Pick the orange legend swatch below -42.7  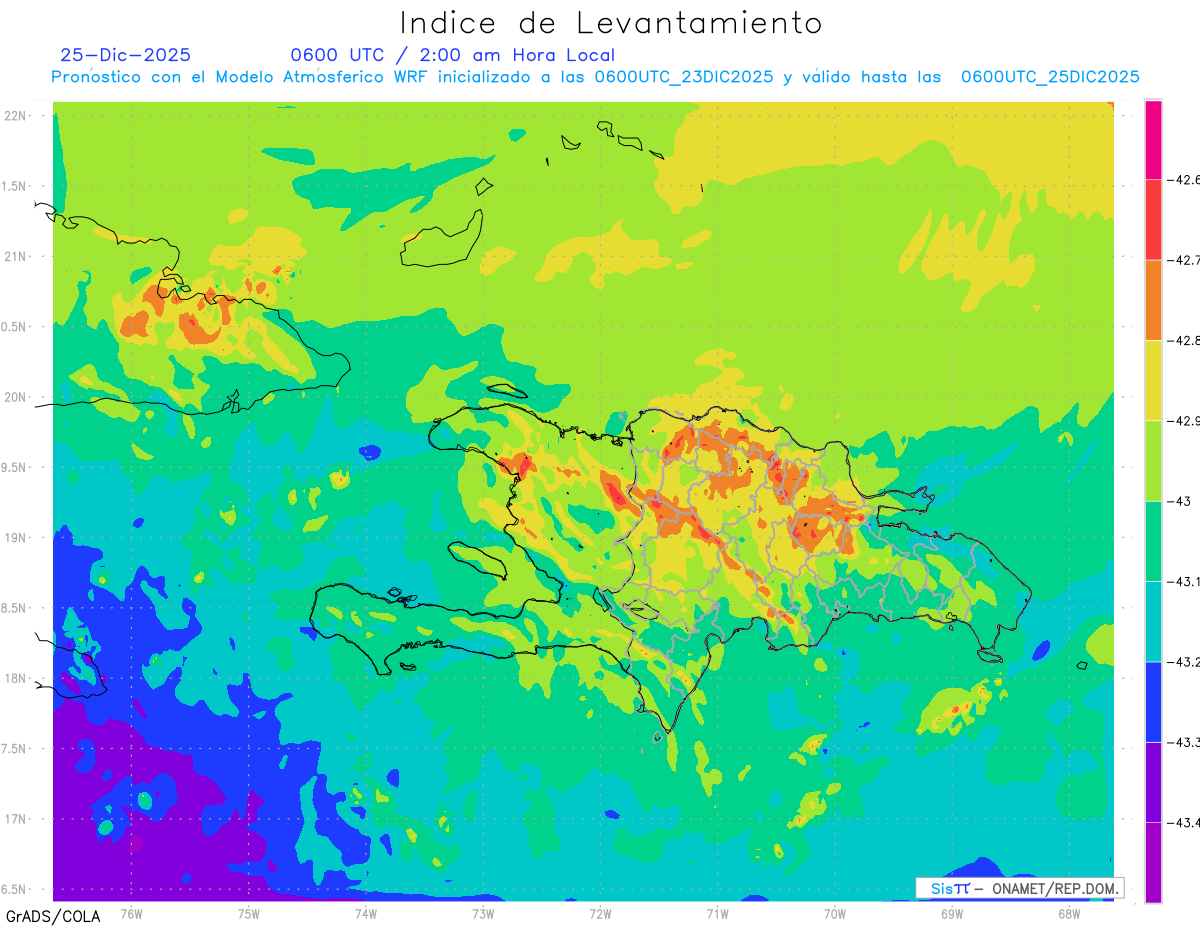tap(1153, 300)
